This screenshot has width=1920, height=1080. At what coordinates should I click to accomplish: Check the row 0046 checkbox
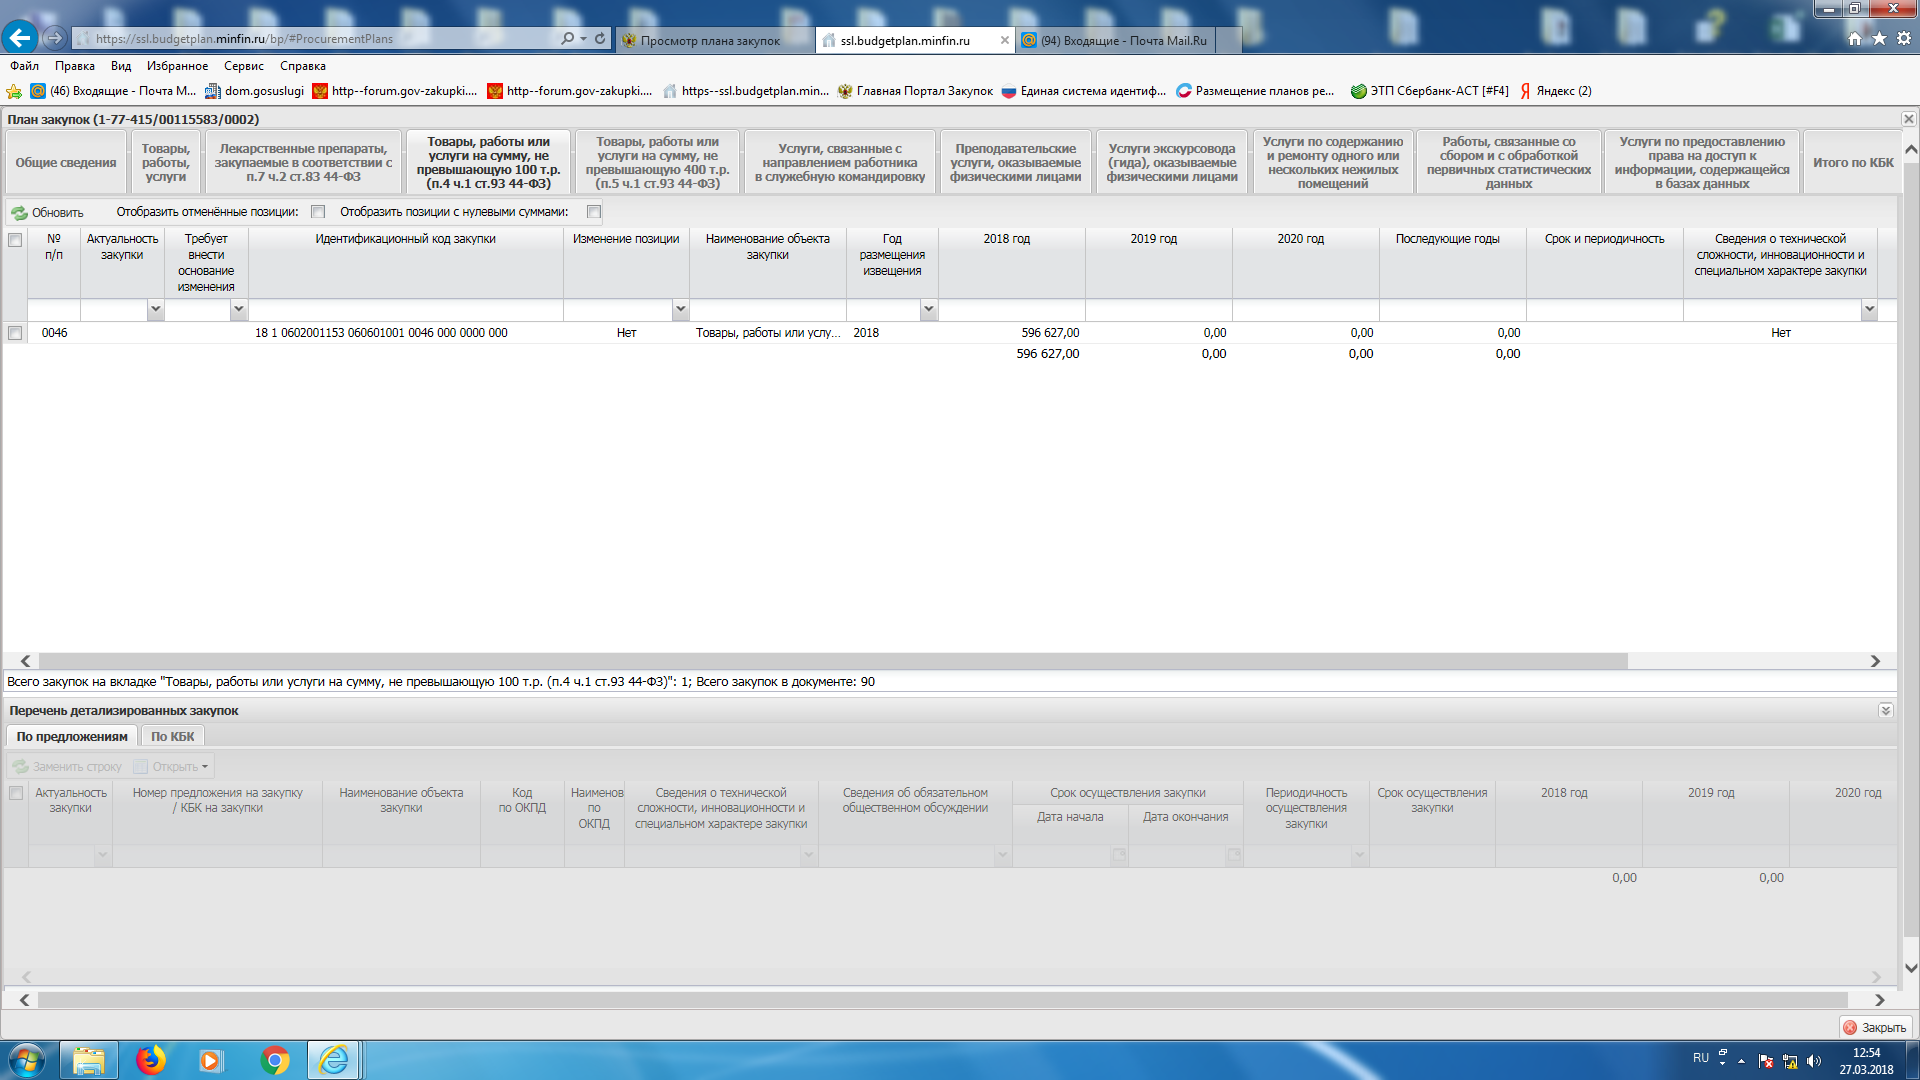pos(15,333)
